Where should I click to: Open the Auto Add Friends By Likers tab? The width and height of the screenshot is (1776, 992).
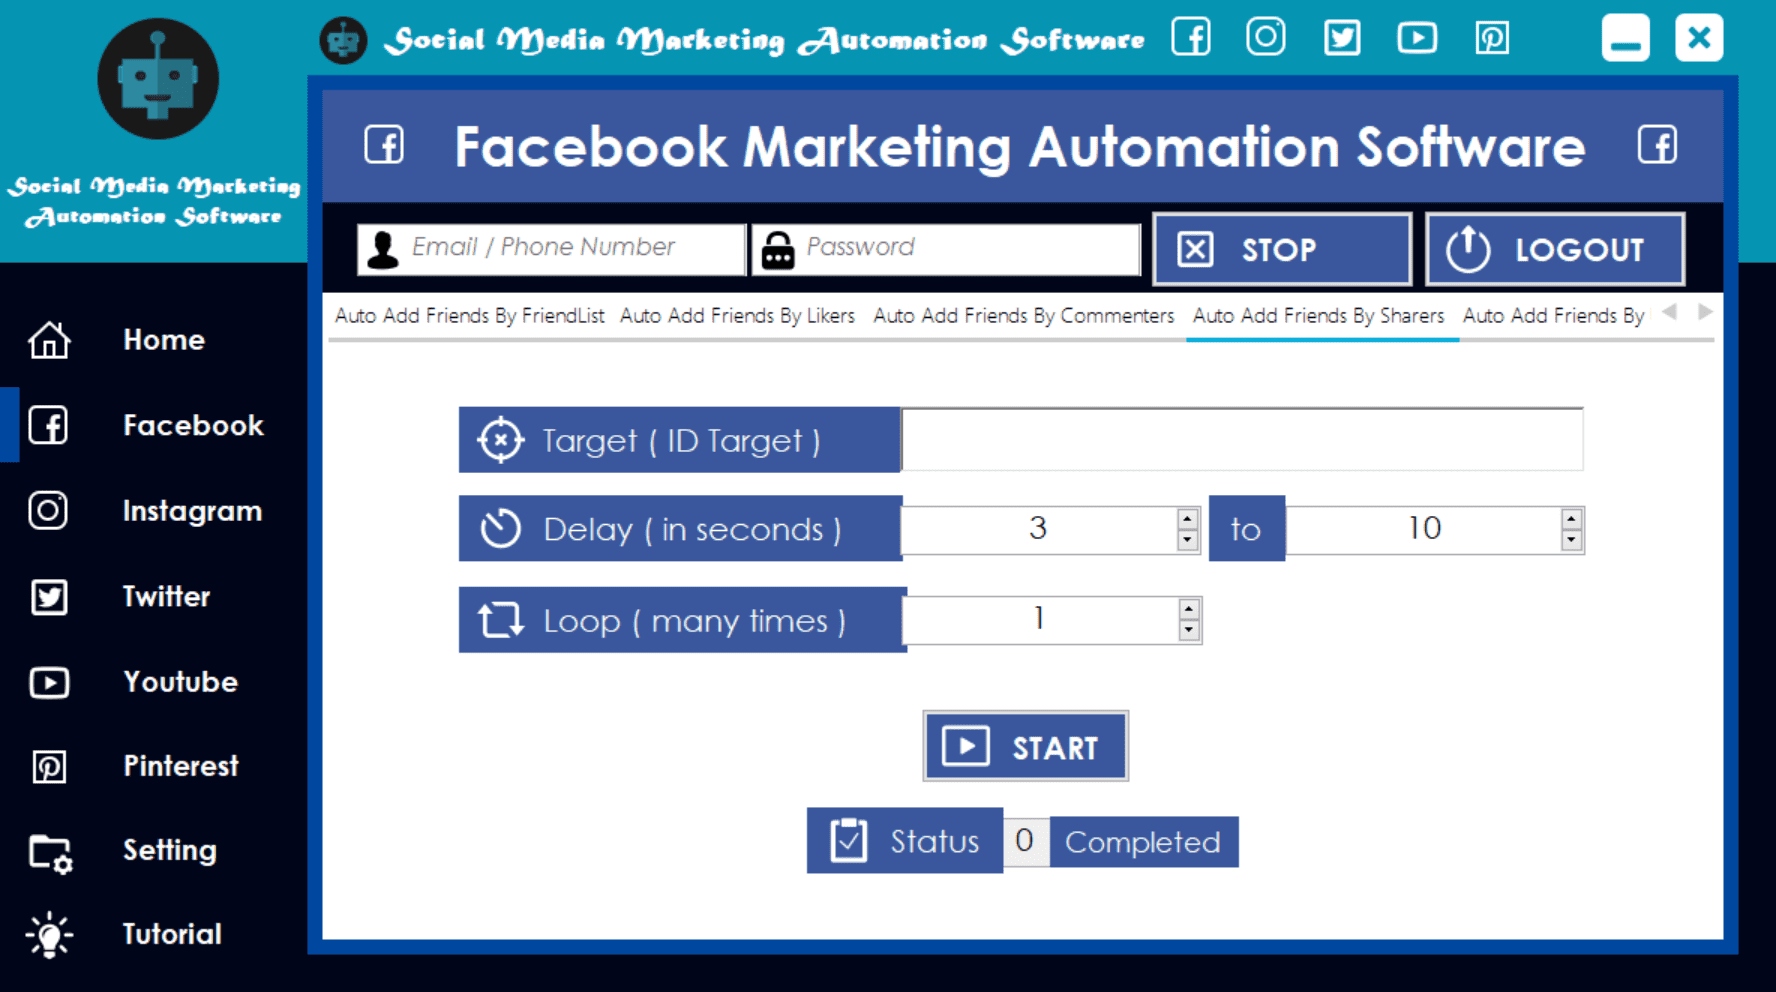point(737,316)
